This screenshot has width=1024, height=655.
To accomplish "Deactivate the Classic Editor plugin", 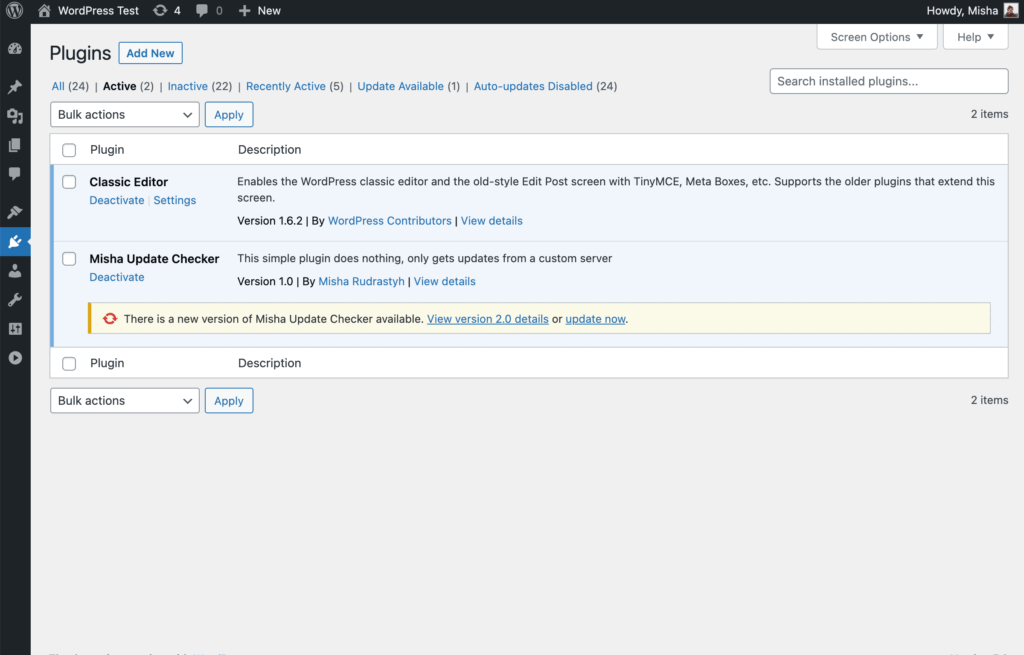I will coord(117,200).
